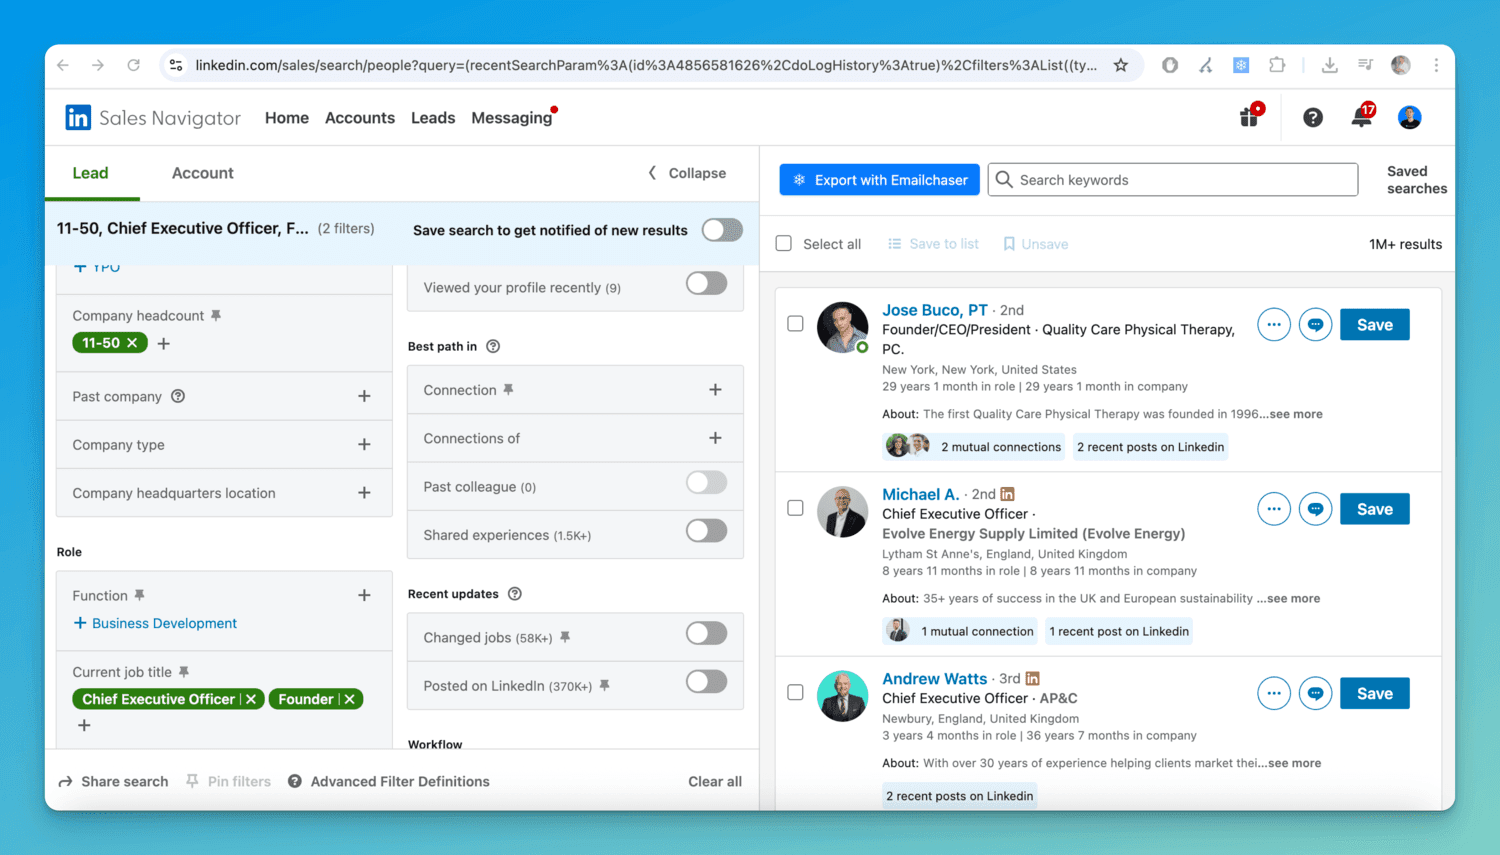
Task: Check the Select all checkbox
Action: 784,244
